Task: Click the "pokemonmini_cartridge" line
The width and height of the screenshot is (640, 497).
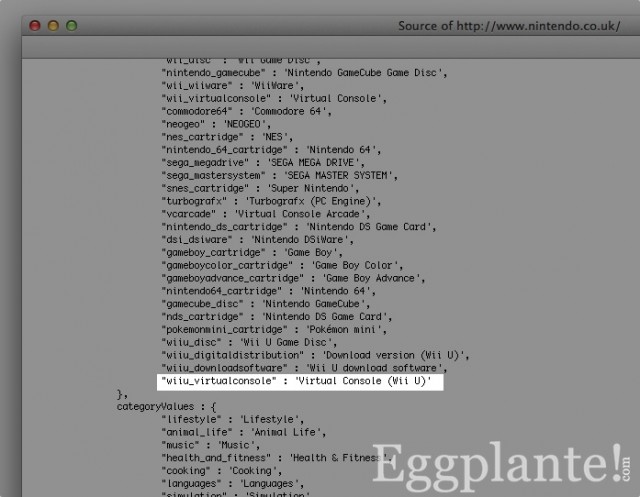Action: point(274,330)
